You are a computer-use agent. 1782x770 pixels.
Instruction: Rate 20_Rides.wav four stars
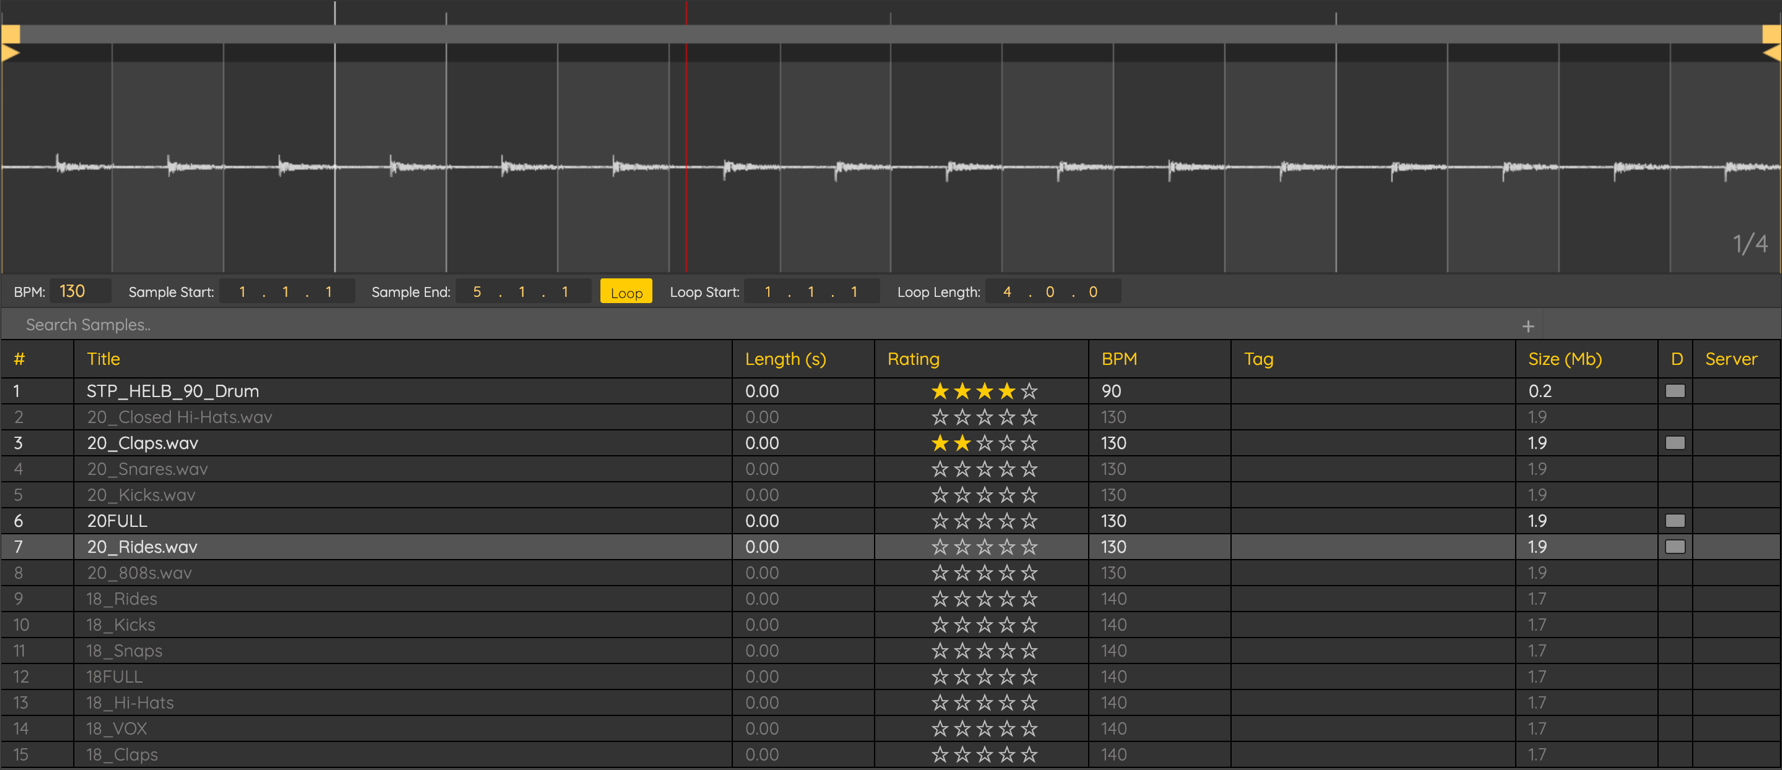(1007, 547)
